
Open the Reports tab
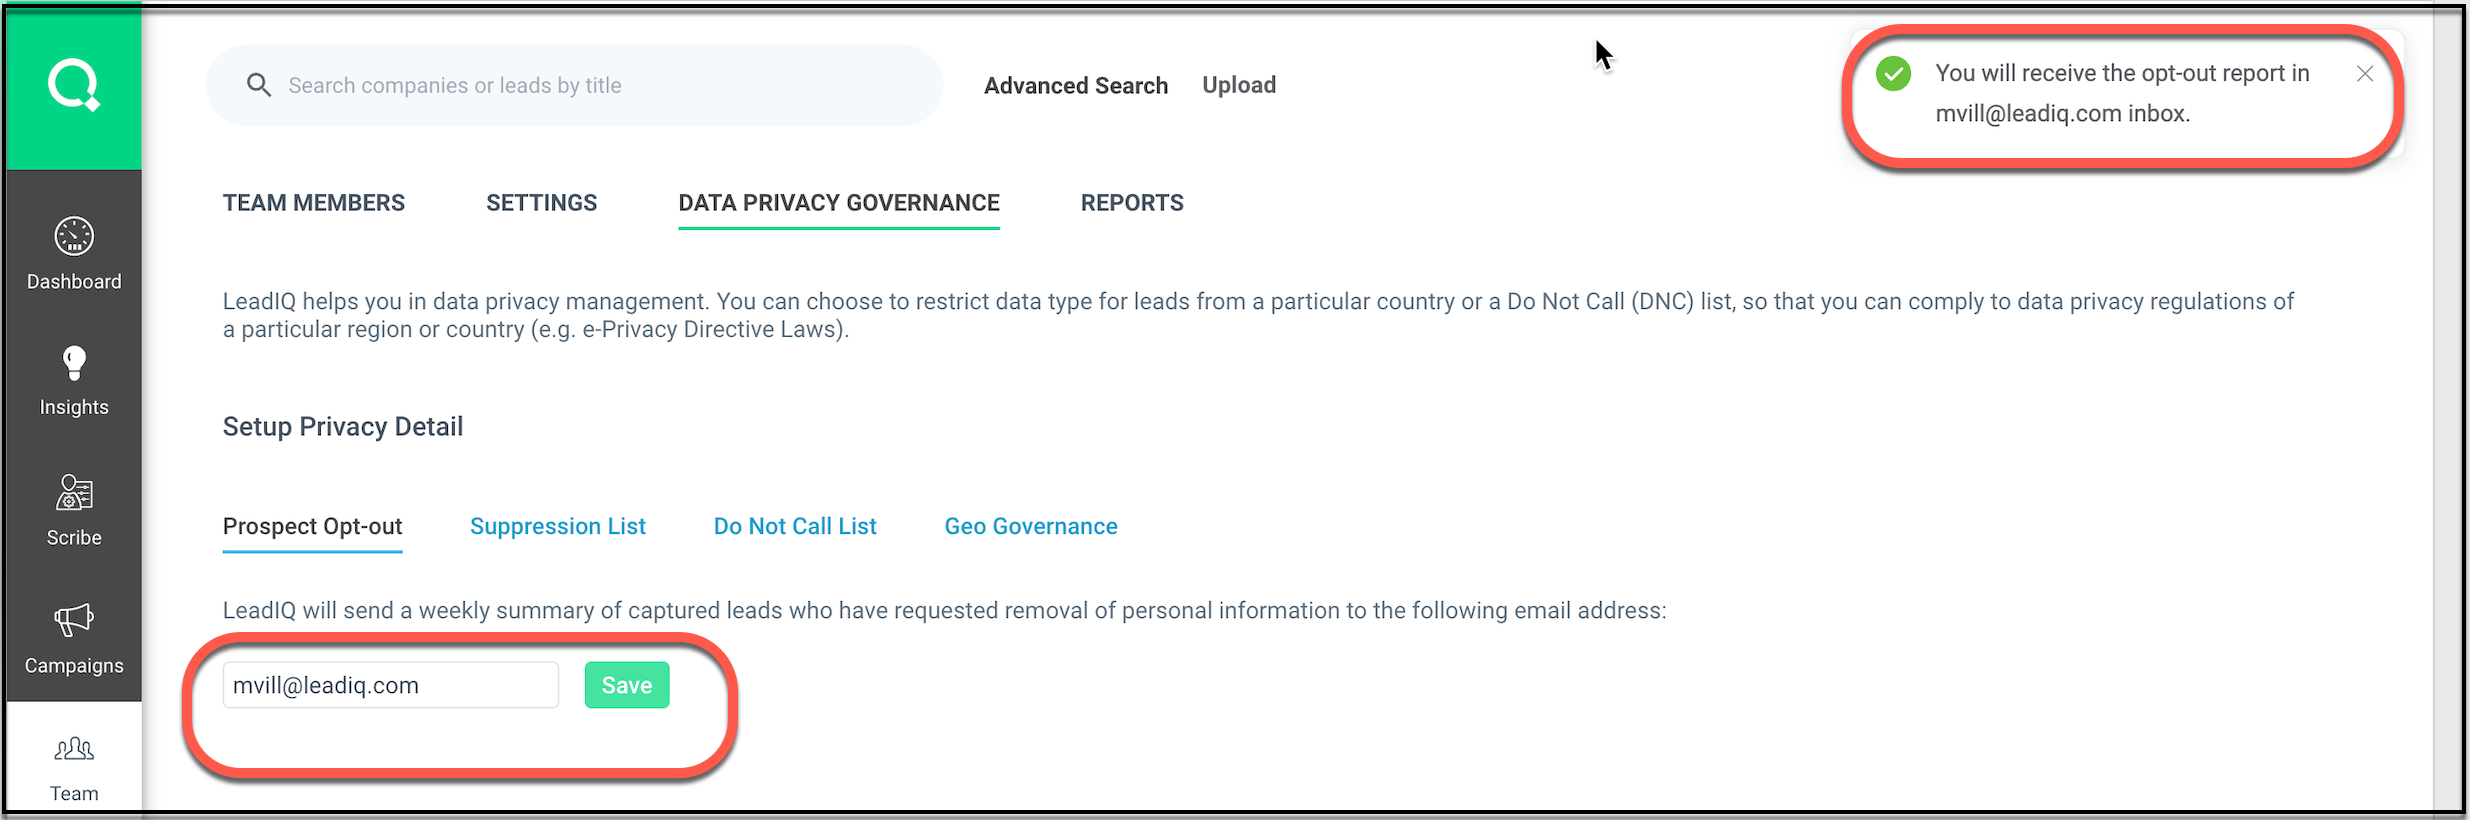pyautogui.click(x=1131, y=203)
